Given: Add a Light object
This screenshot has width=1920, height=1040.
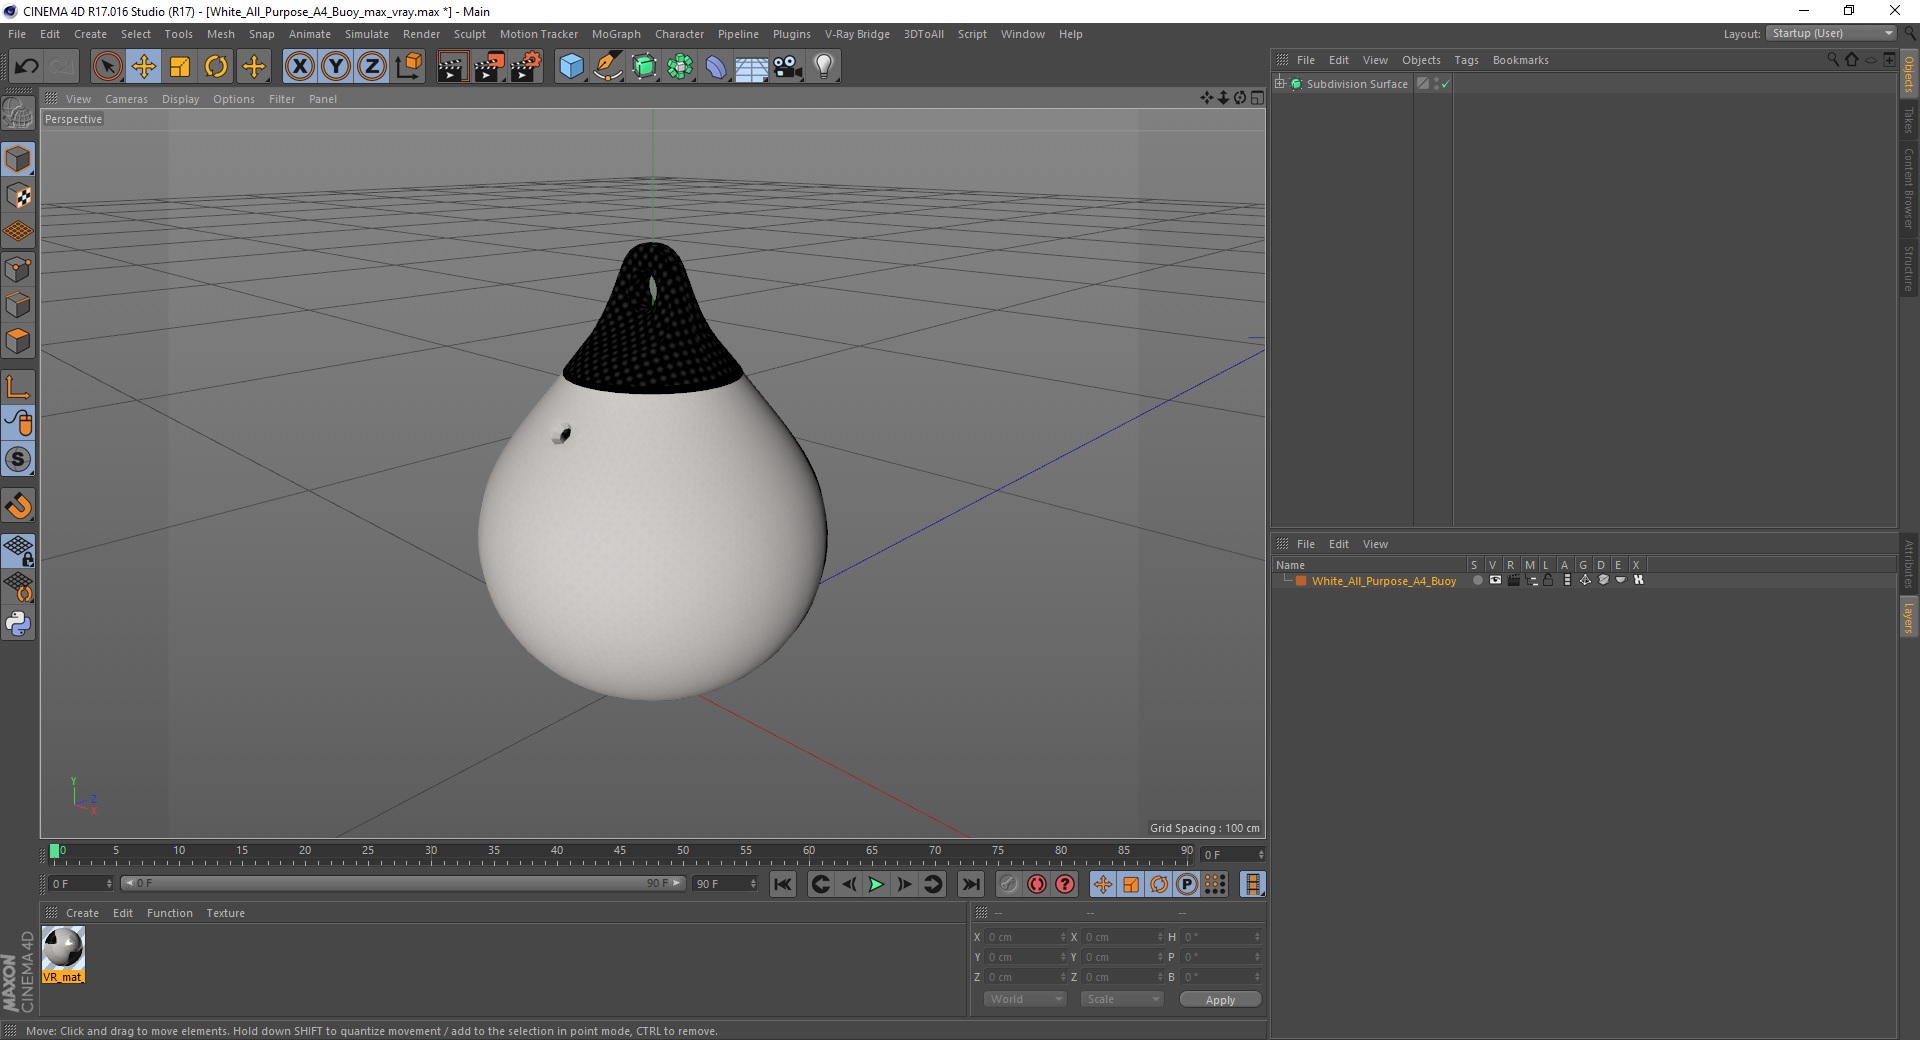Looking at the screenshot, I should tap(824, 67).
